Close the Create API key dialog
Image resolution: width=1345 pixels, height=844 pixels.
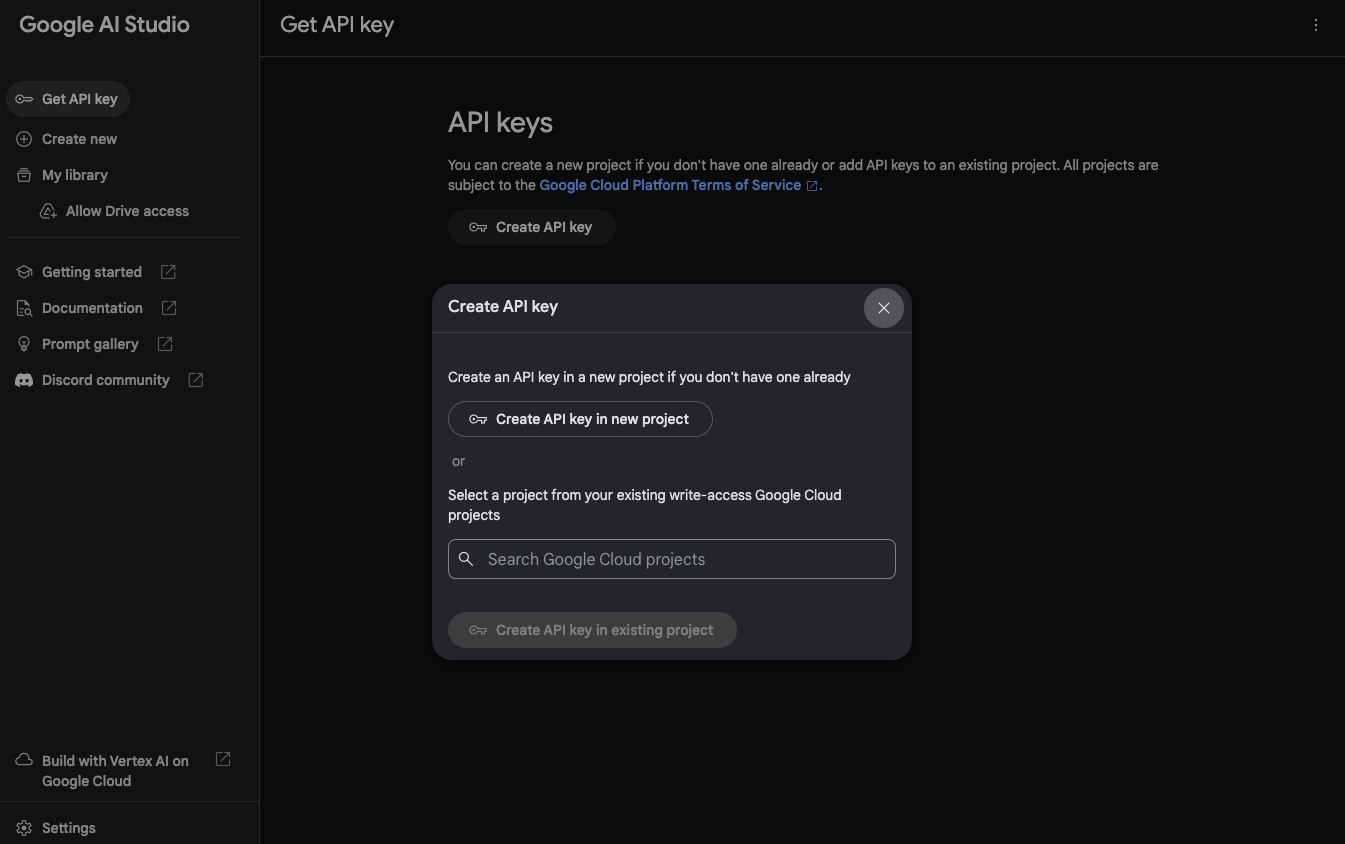(x=884, y=308)
